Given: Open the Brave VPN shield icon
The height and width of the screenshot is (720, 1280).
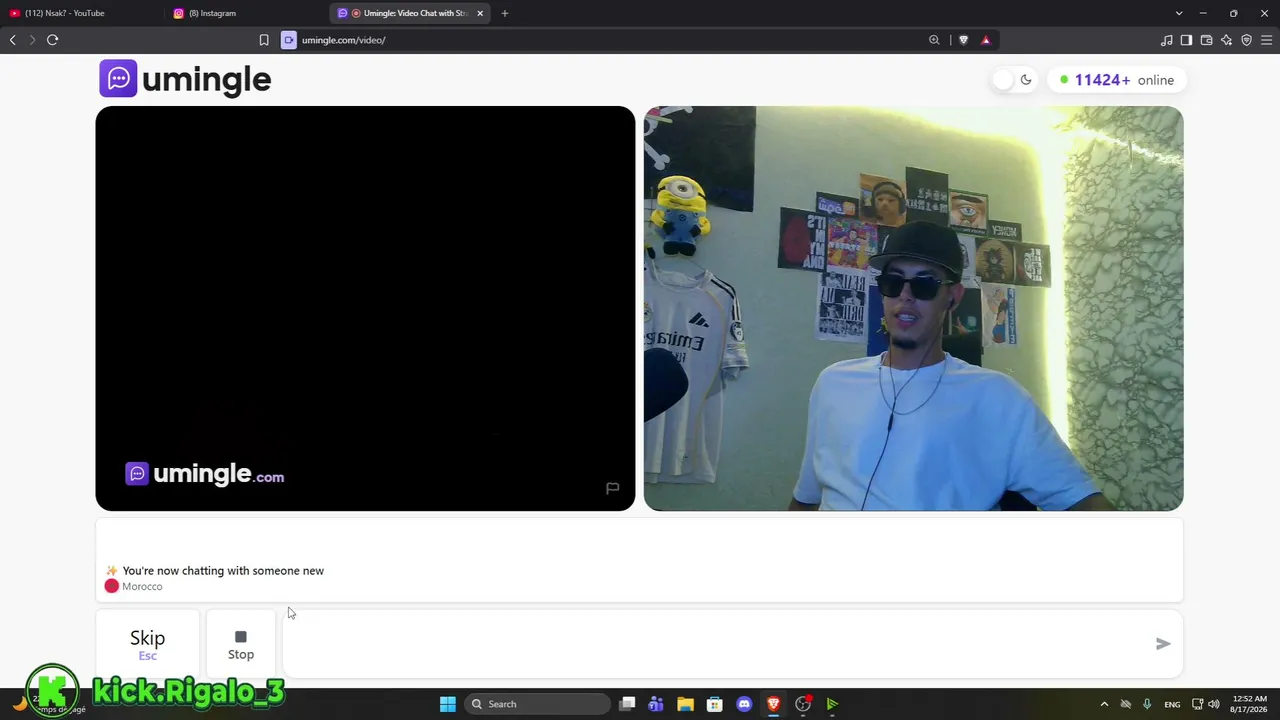Looking at the screenshot, I should (x=1247, y=40).
